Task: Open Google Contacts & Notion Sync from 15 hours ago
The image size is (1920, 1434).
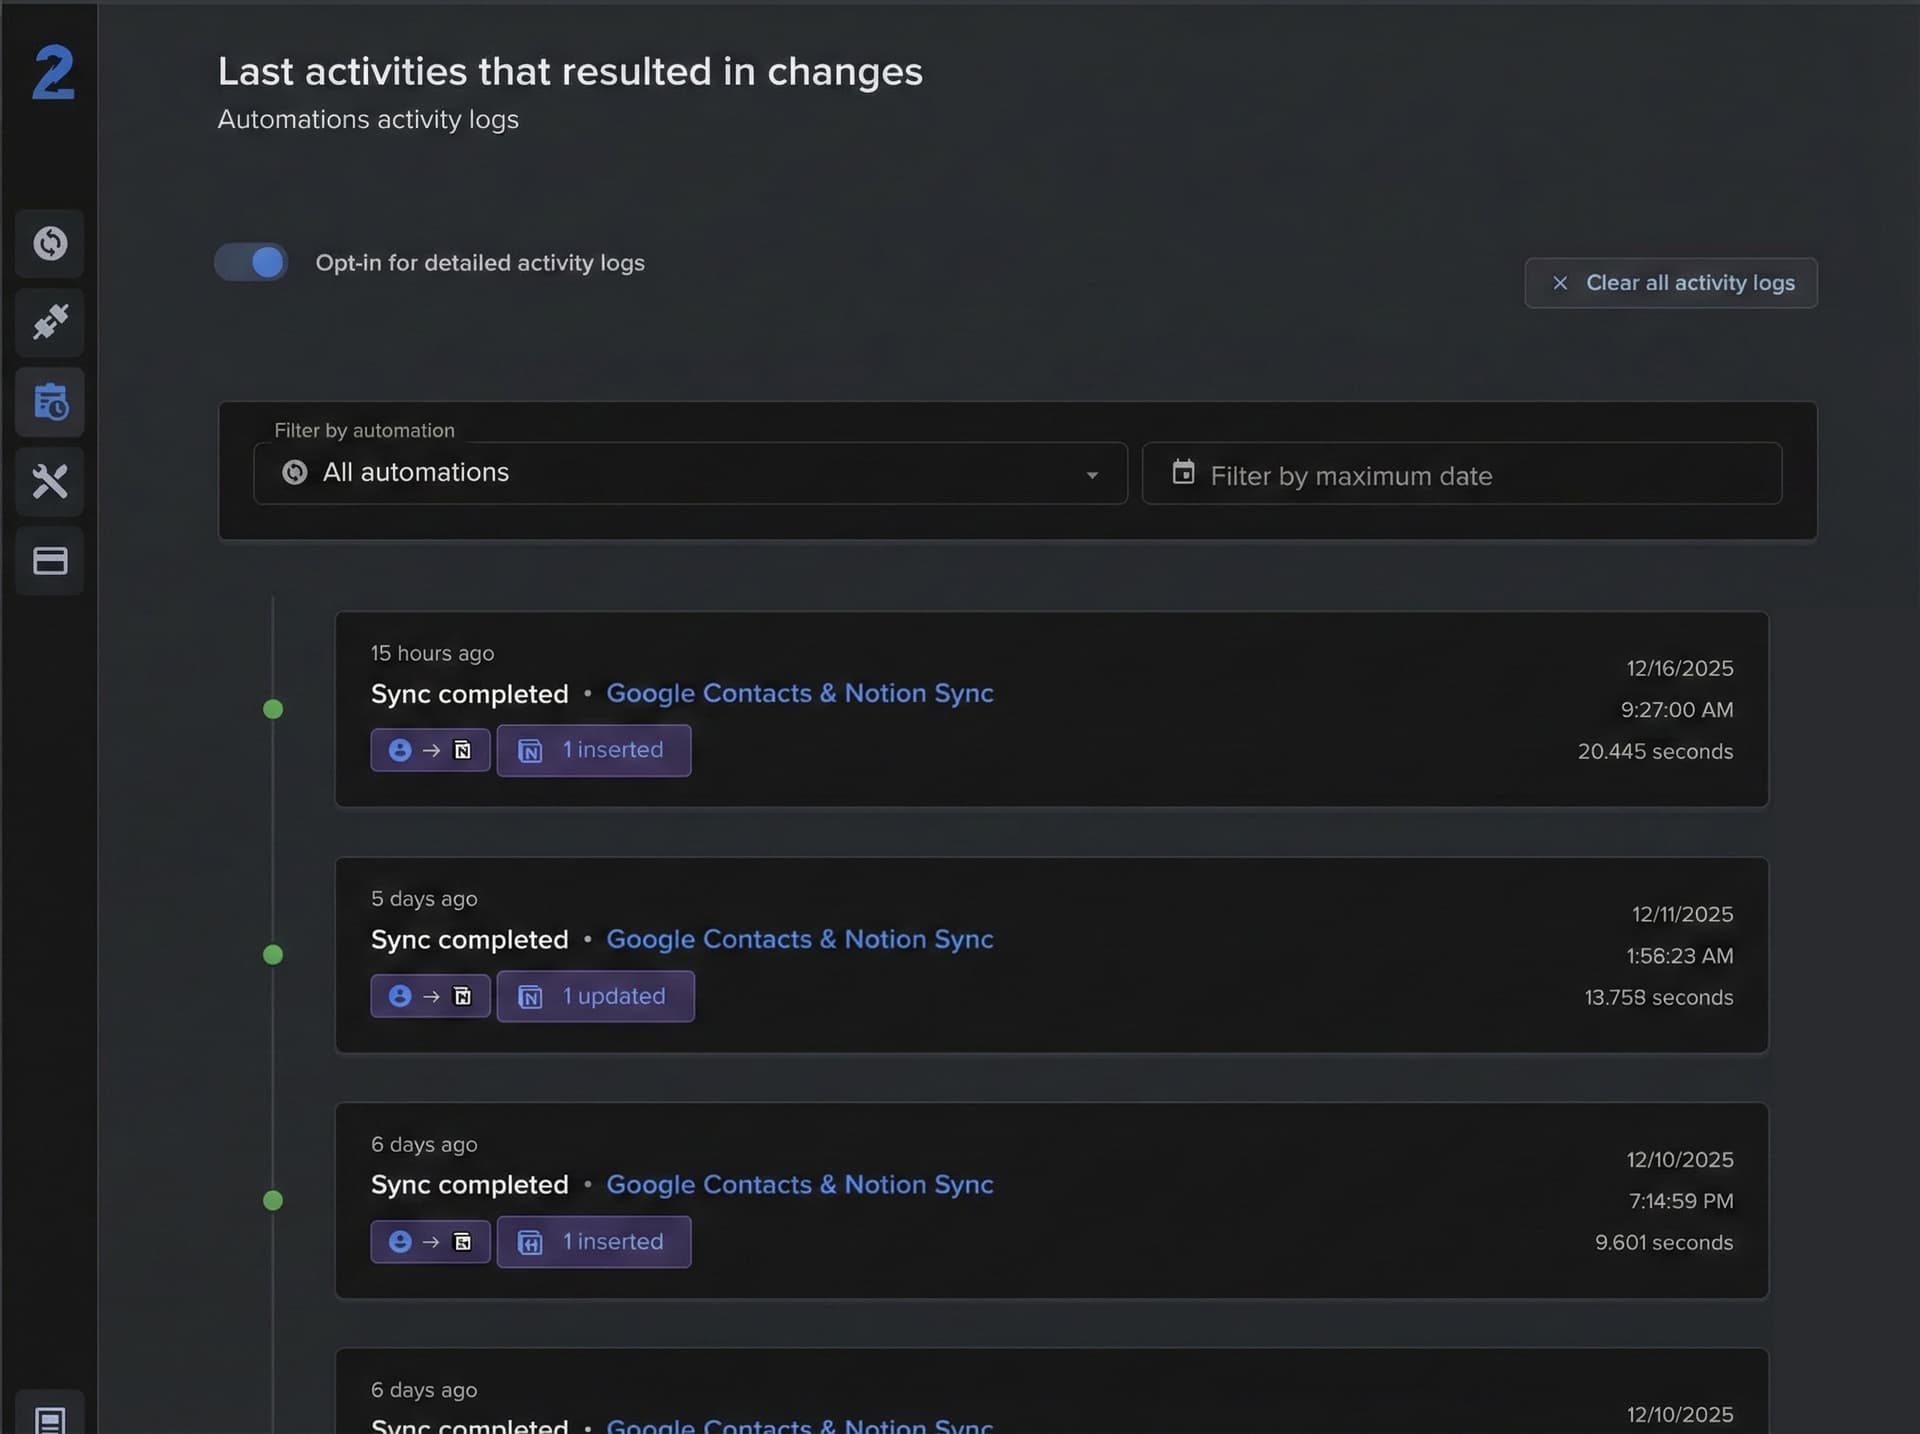Action: [800, 693]
